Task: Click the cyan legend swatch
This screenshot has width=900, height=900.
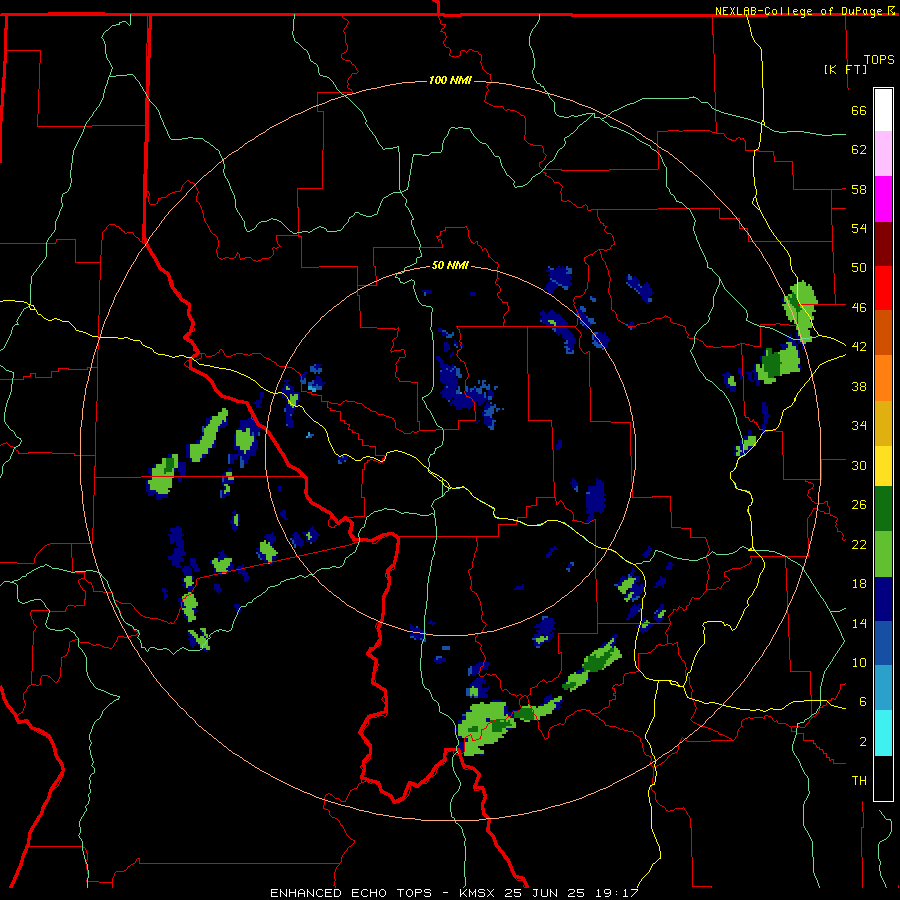Action: [x=883, y=733]
